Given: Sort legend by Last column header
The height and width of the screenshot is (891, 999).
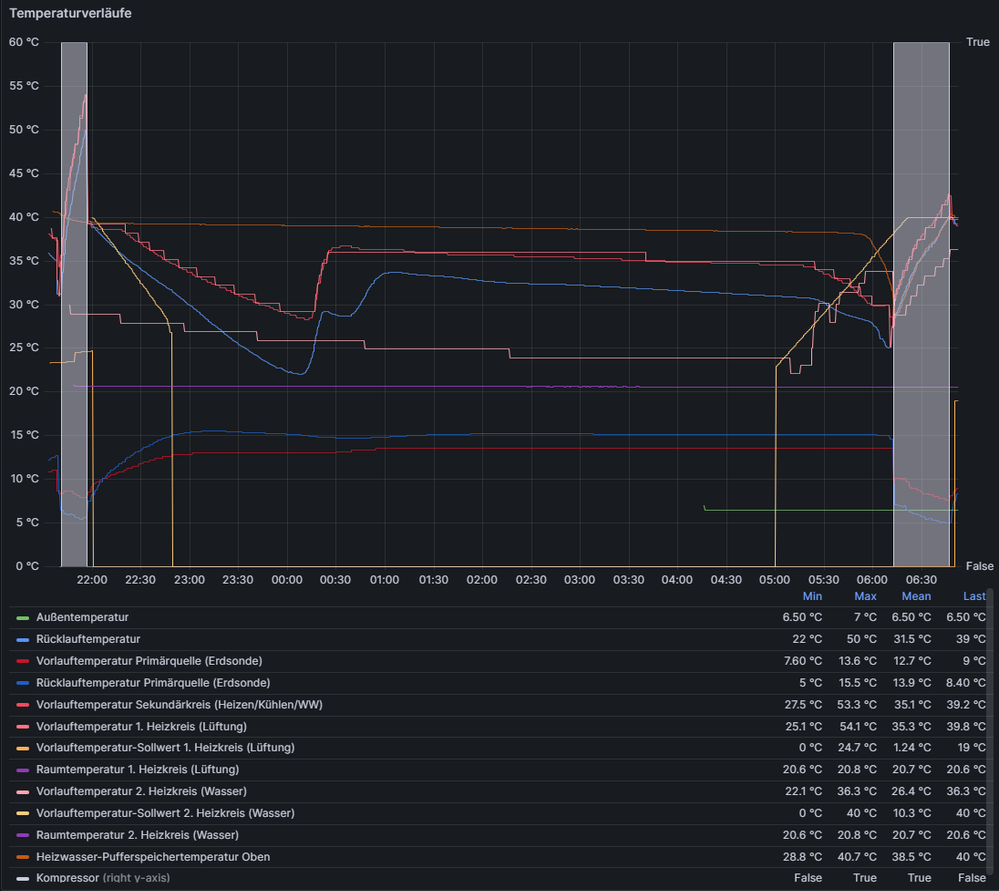Looking at the screenshot, I should [973, 596].
